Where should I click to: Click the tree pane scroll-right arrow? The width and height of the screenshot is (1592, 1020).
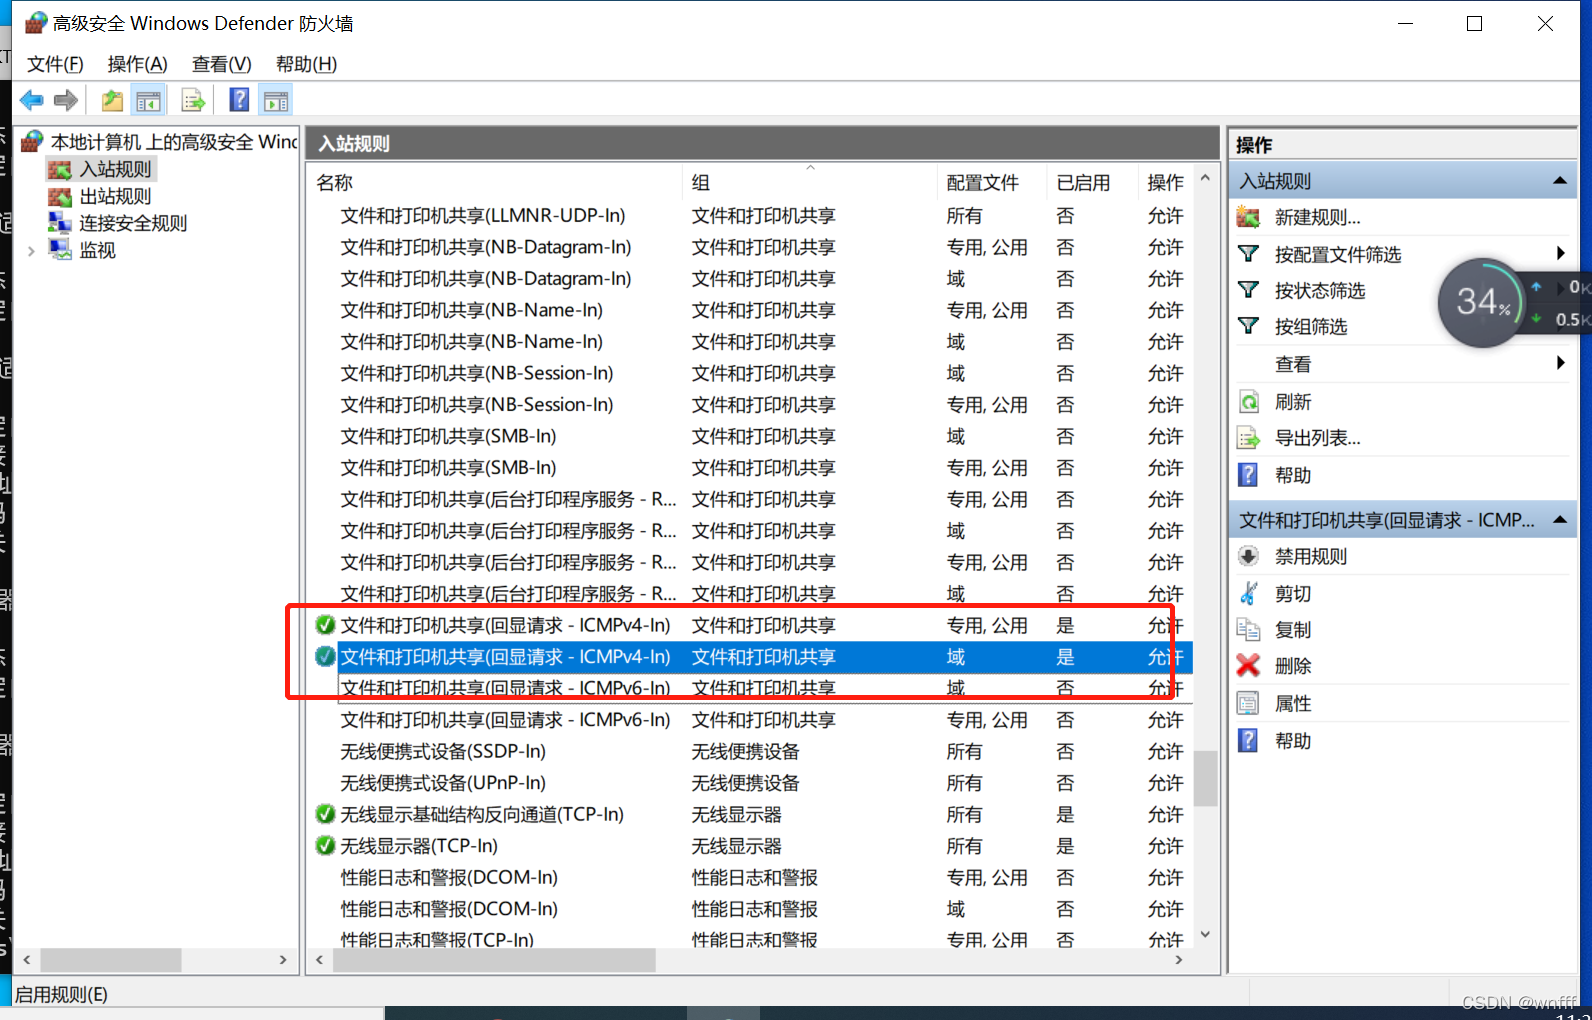[283, 959]
